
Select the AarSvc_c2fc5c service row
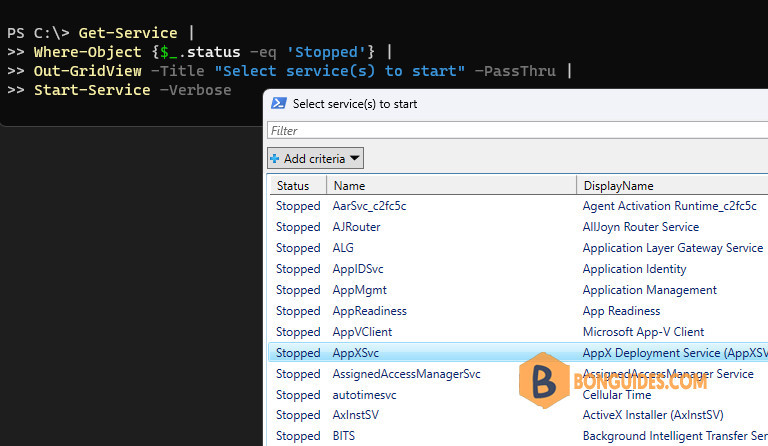[519, 206]
